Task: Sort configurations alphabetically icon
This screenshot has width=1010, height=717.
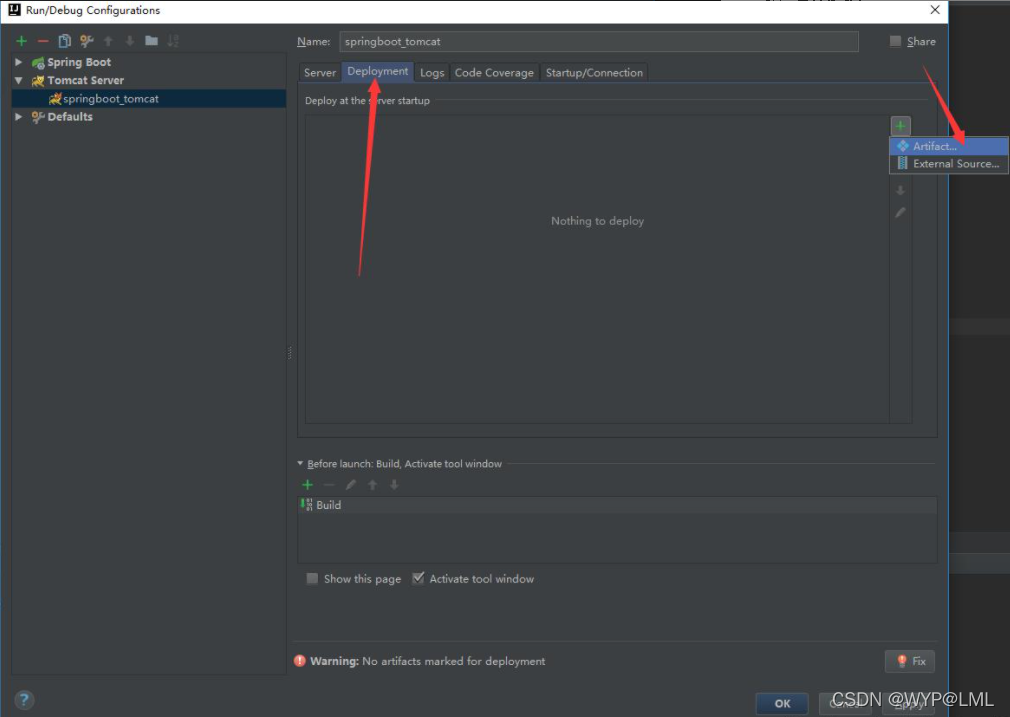Action: click(173, 41)
